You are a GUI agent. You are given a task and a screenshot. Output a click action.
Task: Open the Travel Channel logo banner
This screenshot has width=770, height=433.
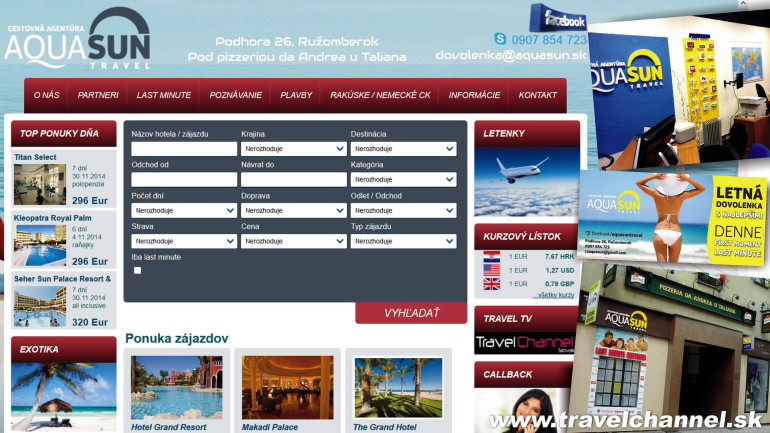(x=524, y=343)
